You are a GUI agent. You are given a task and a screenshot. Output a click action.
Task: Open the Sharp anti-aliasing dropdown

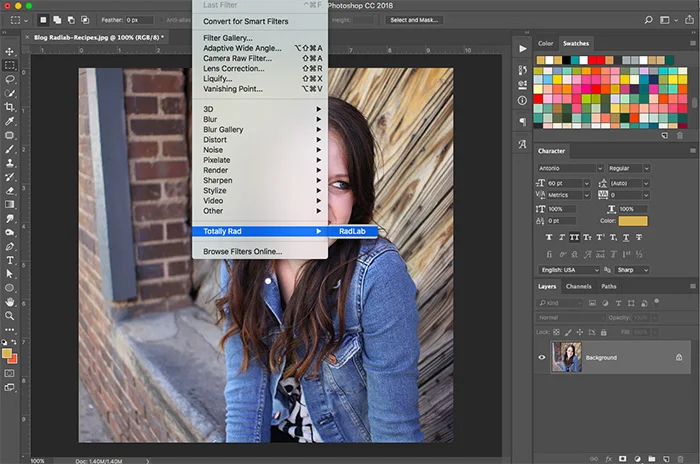(x=632, y=270)
